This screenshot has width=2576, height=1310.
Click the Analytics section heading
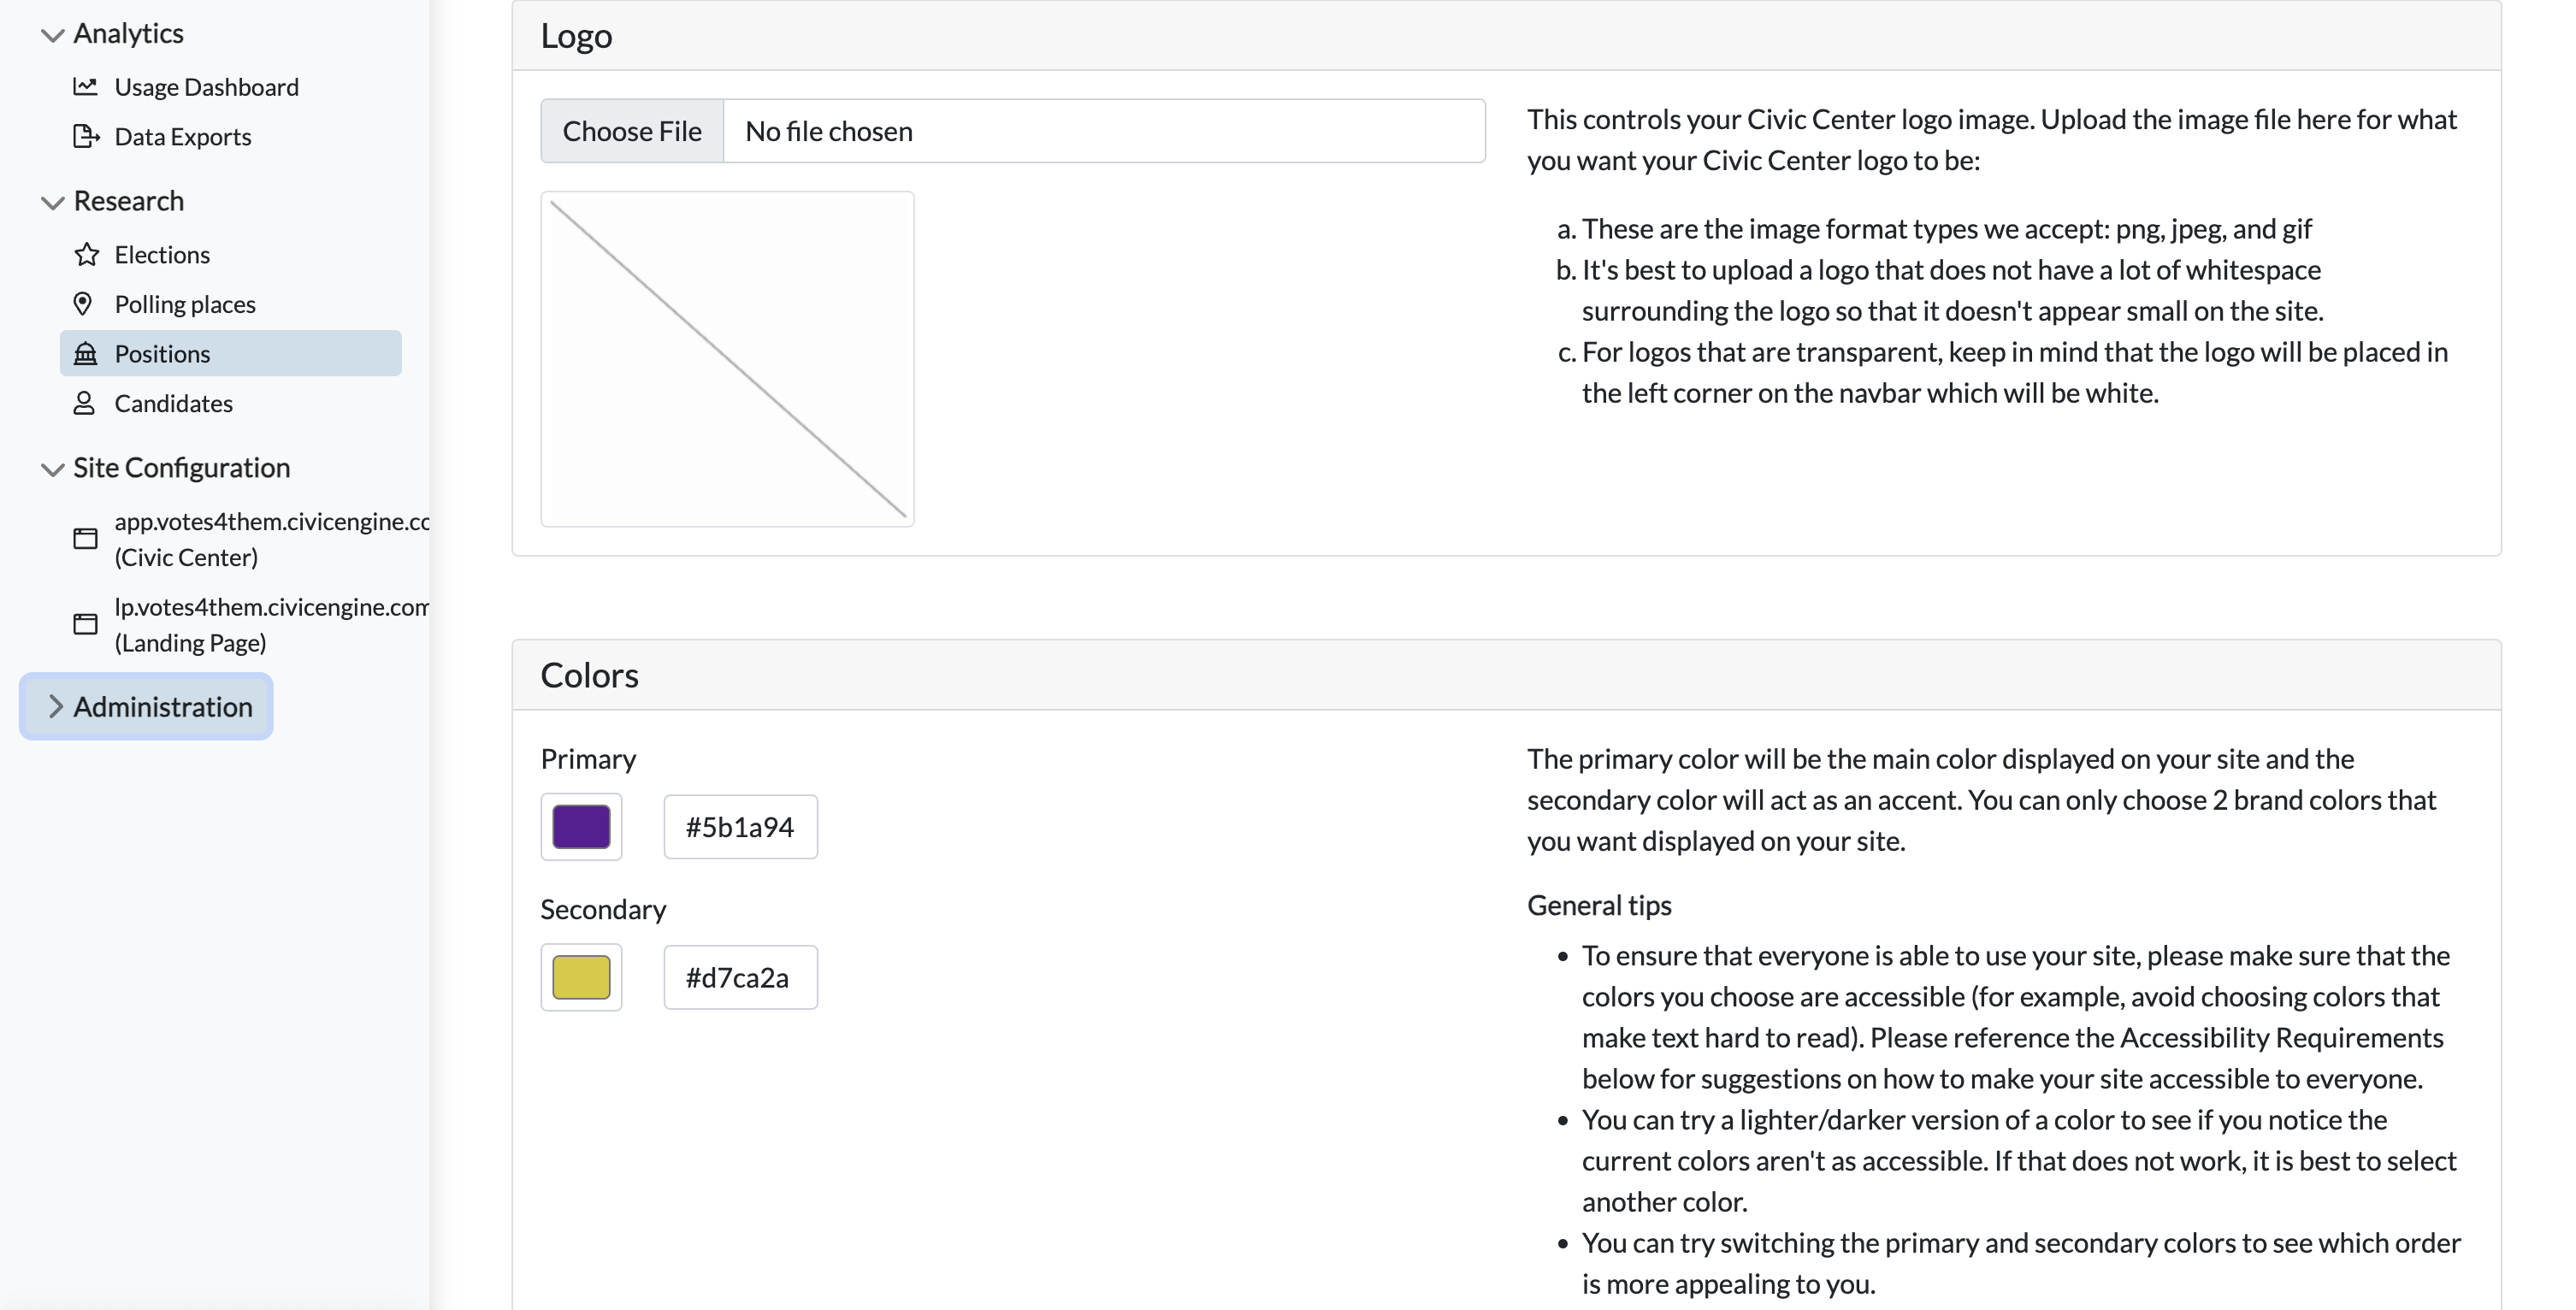click(128, 33)
